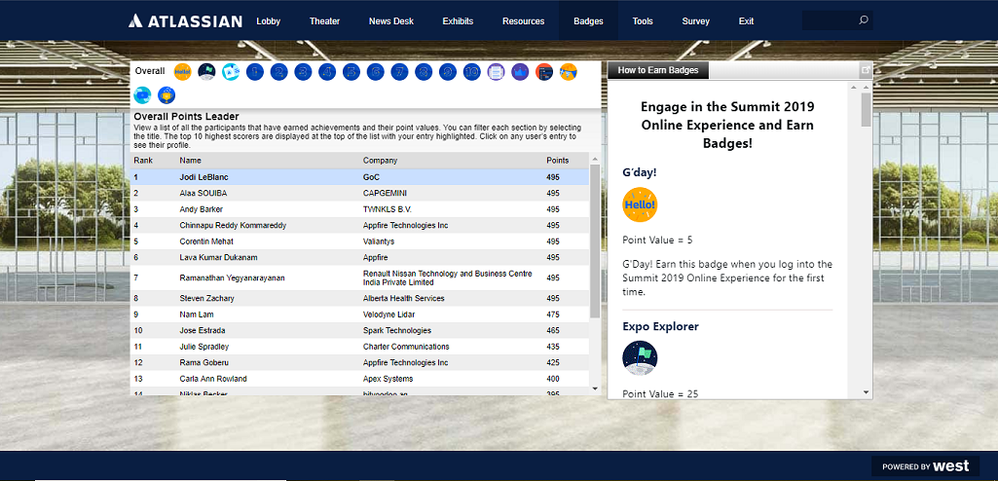Click the Powered by West logo
The width and height of the screenshot is (998, 481).
coord(925,466)
